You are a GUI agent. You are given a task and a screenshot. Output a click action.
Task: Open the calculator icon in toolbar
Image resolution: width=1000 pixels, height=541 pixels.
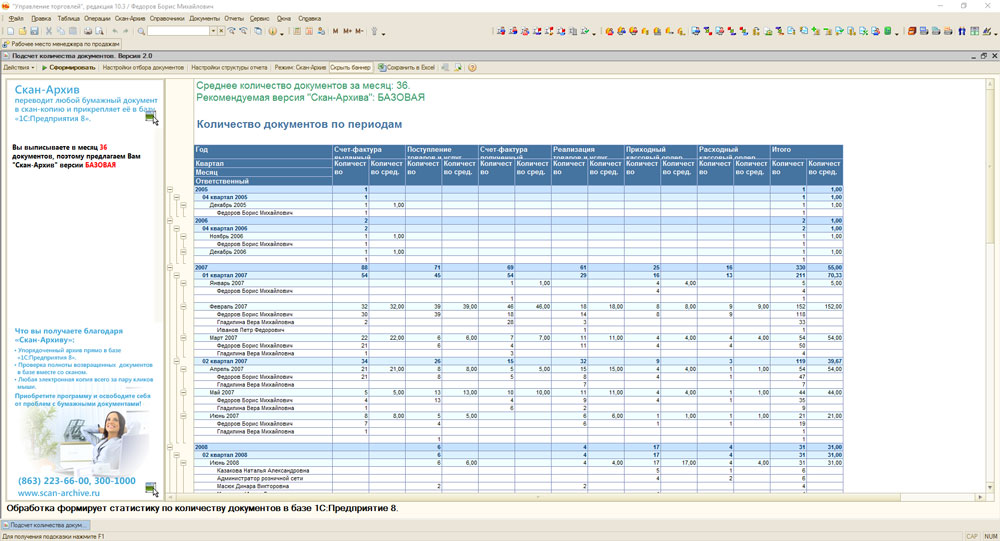click(296, 31)
